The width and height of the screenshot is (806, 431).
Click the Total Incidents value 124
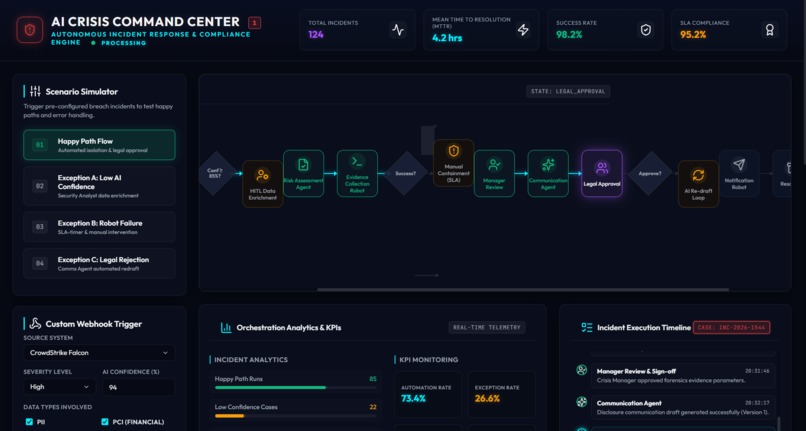click(x=316, y=35)
